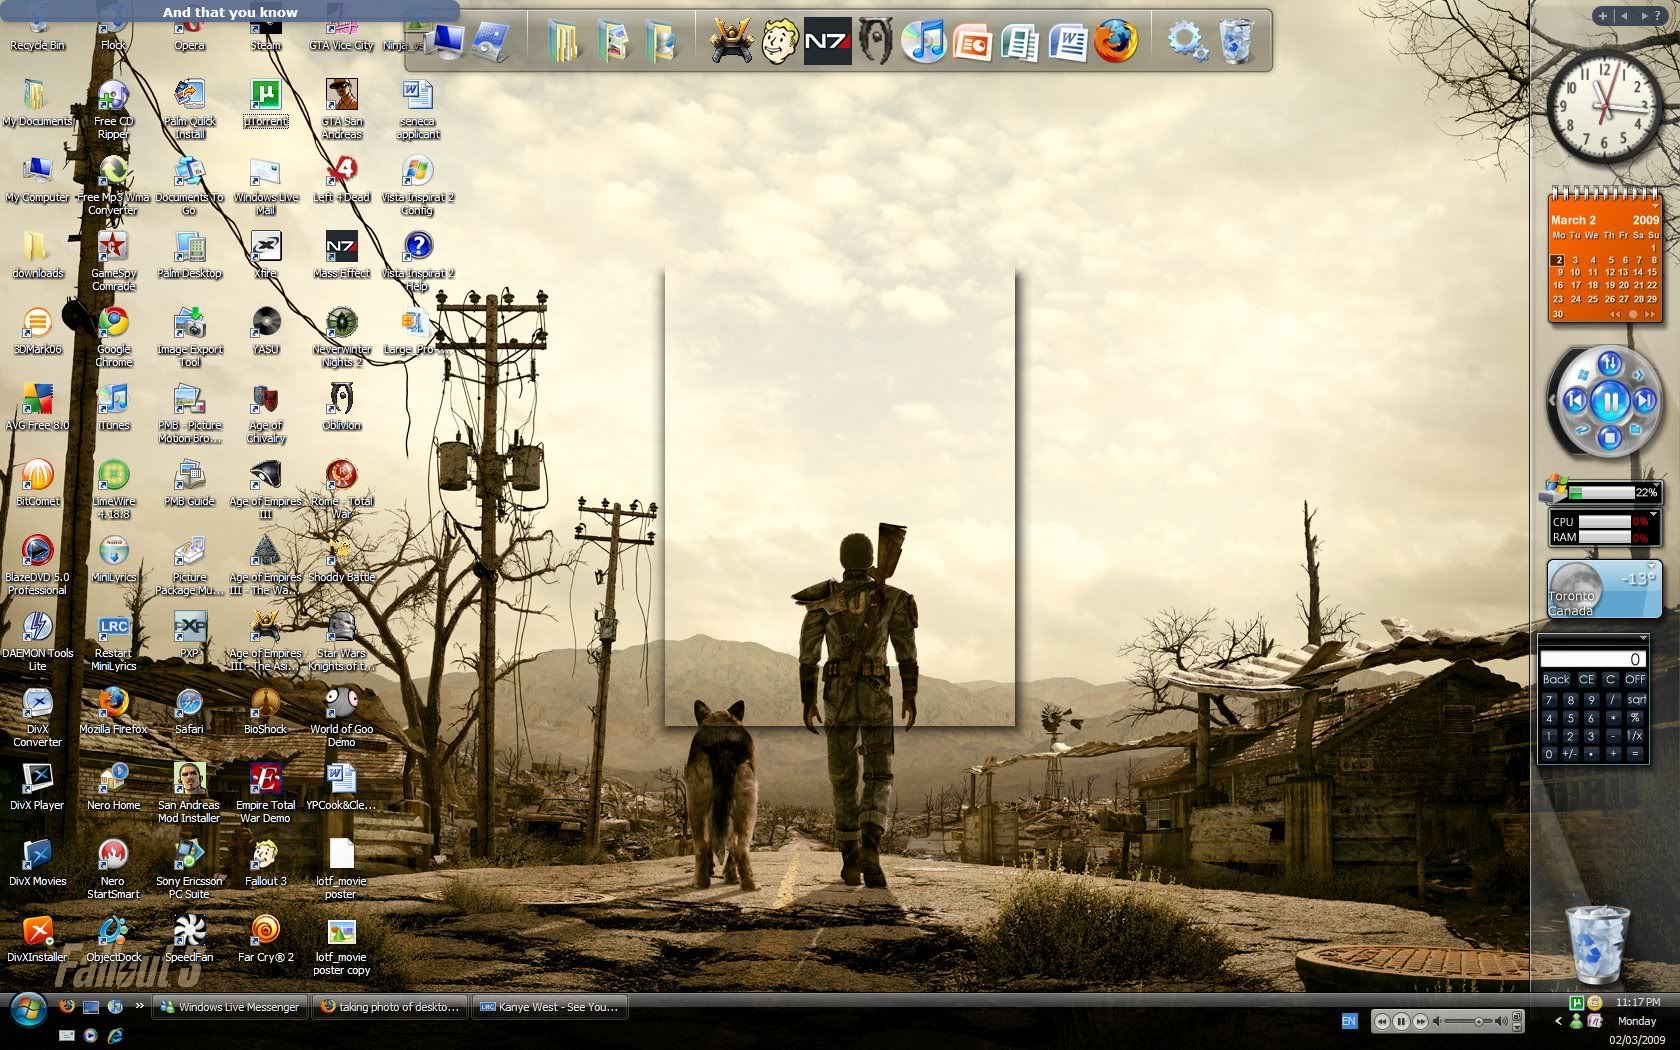1680x1050 pixels.
Task: Switch to Kanye West MiniLyrics taskbar button
Action: (549, 1007)
